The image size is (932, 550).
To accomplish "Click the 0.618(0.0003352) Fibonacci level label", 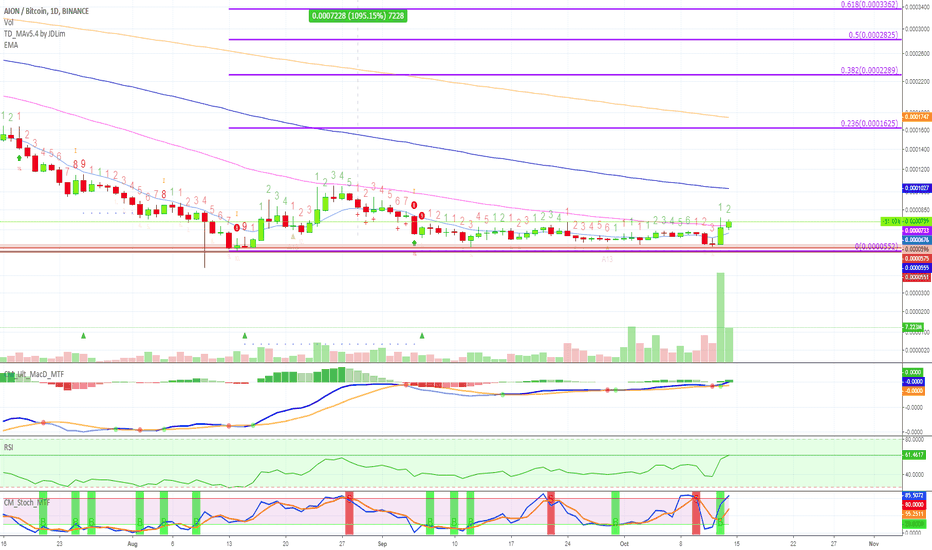I will coord(869,5).
